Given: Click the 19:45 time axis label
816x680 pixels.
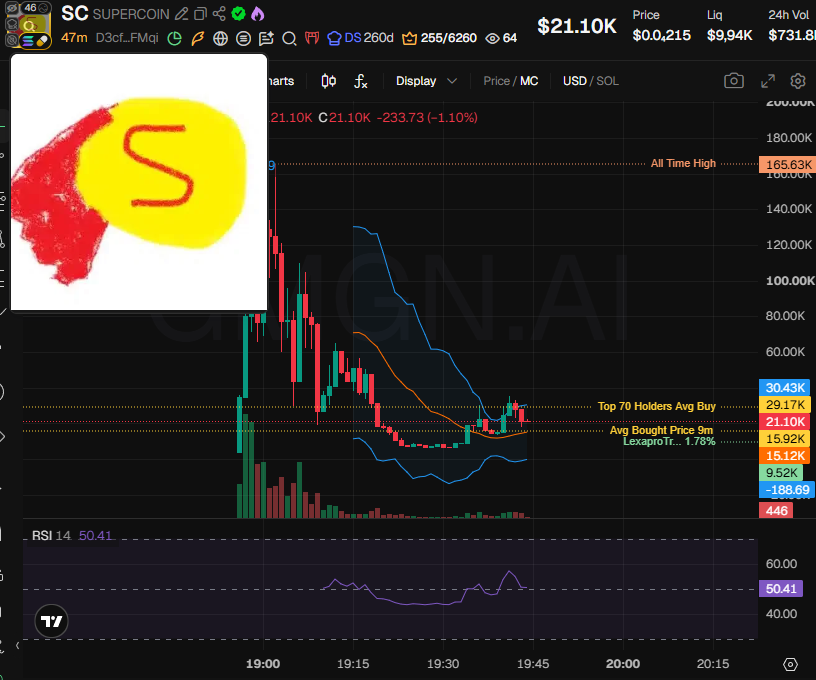Looking at the screenshot, I should point(533,664).
